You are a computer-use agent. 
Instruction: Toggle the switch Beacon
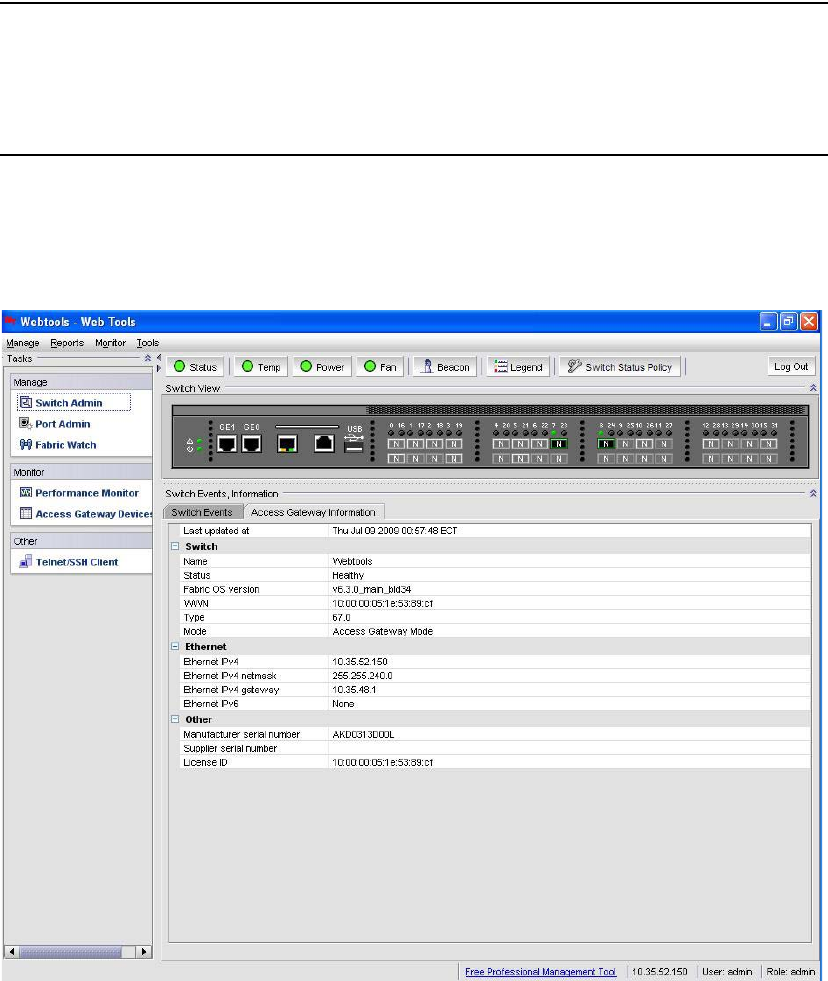pyautogui.click(x=445, y=367)
